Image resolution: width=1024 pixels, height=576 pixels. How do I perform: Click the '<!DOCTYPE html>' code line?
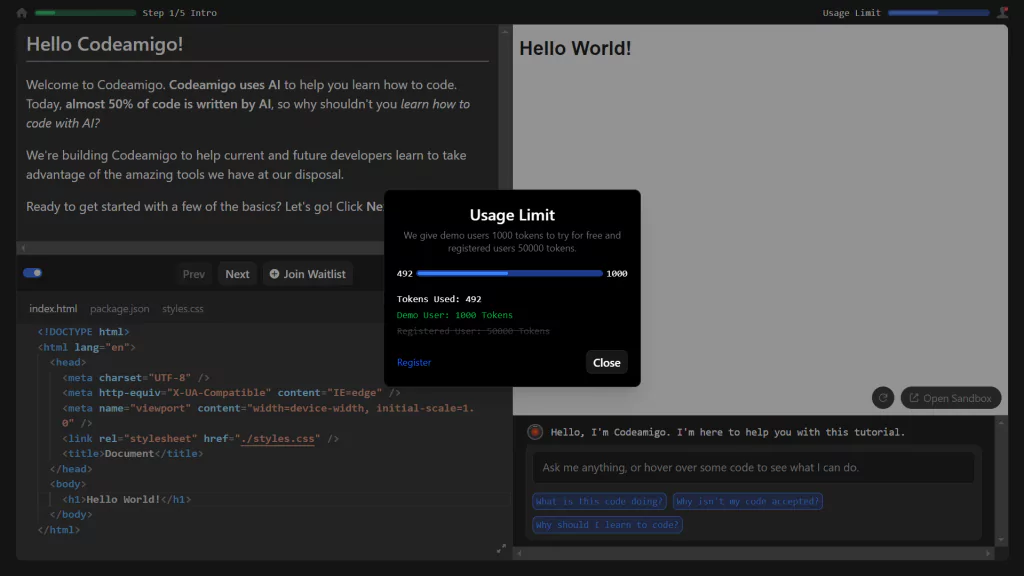click(x=84, y=332)
